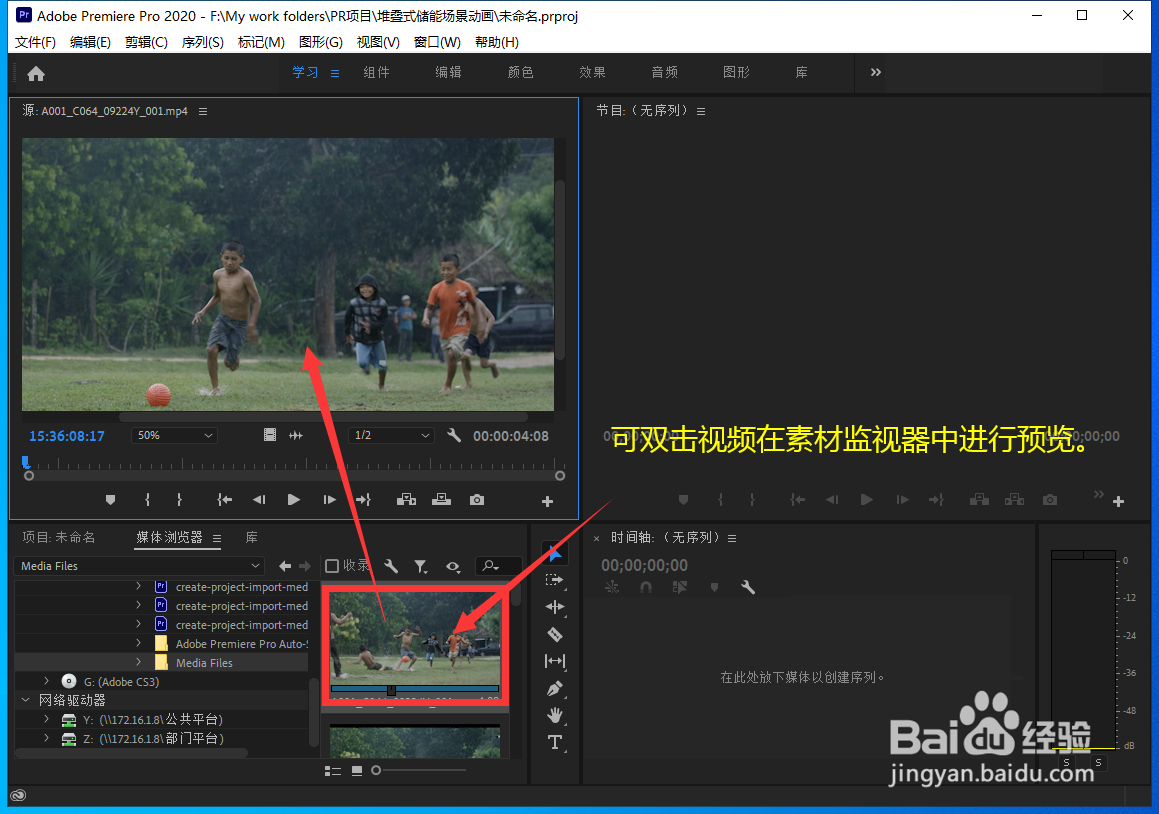Switch to the 颜色 workspace tab

[520, 72]
